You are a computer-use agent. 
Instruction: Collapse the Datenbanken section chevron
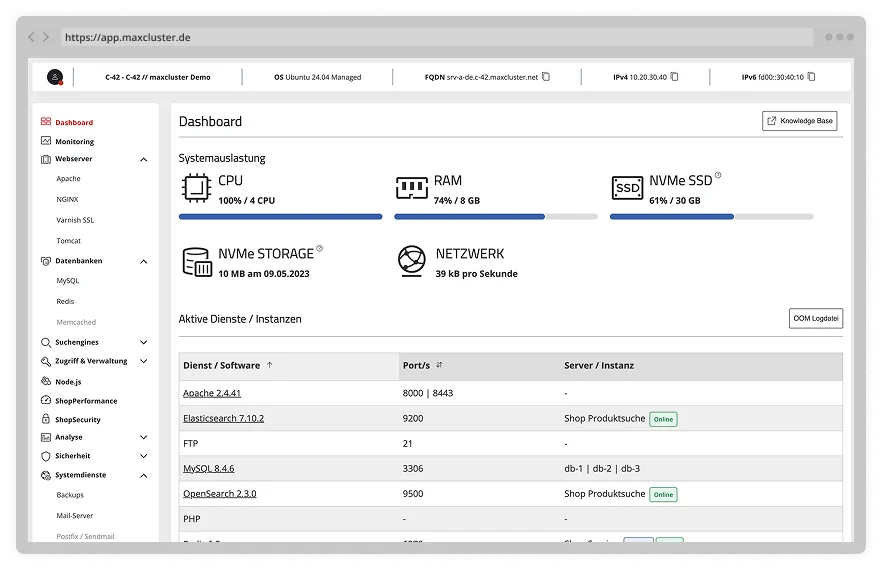pos(143,262)
